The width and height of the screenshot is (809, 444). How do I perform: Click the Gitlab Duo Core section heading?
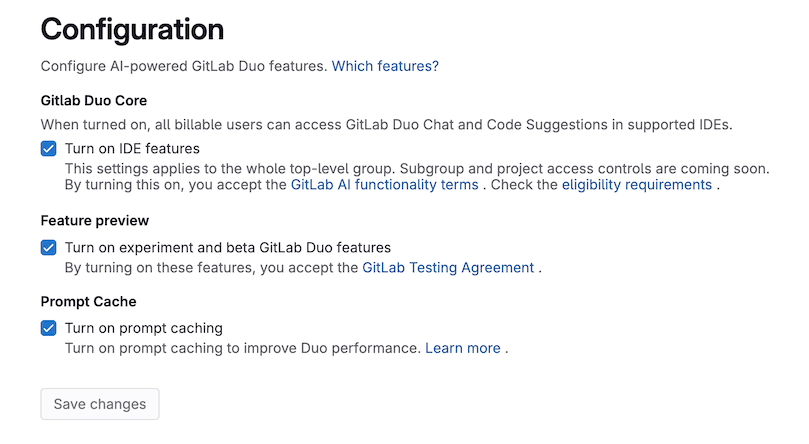[94, 101]
